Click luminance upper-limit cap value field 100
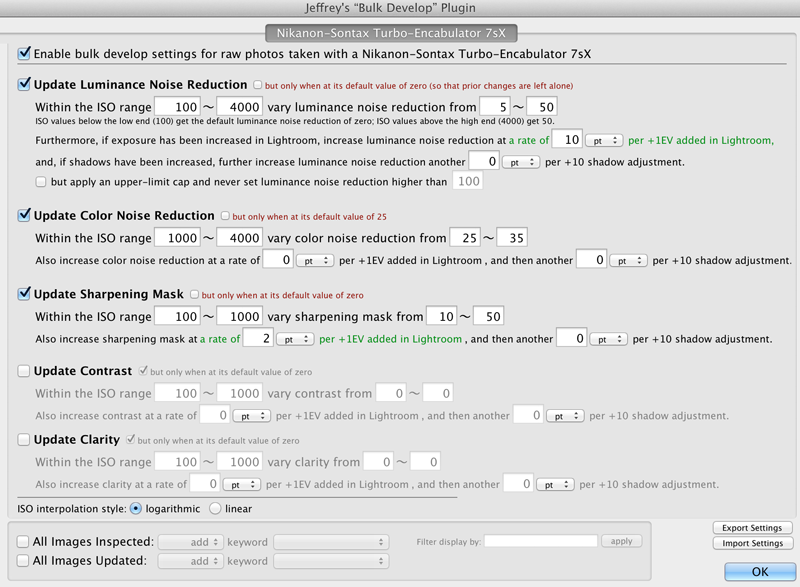The width and height of the screenshot is (800, 587). point(467,181)
